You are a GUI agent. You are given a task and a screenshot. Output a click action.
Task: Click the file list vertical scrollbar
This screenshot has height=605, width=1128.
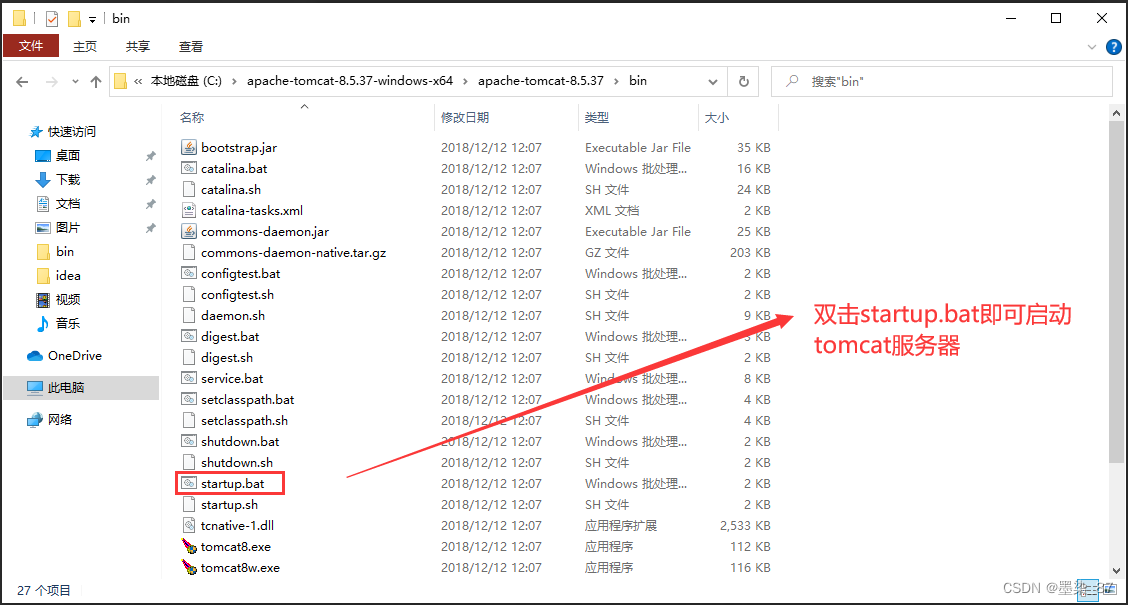coord(1116,294)
